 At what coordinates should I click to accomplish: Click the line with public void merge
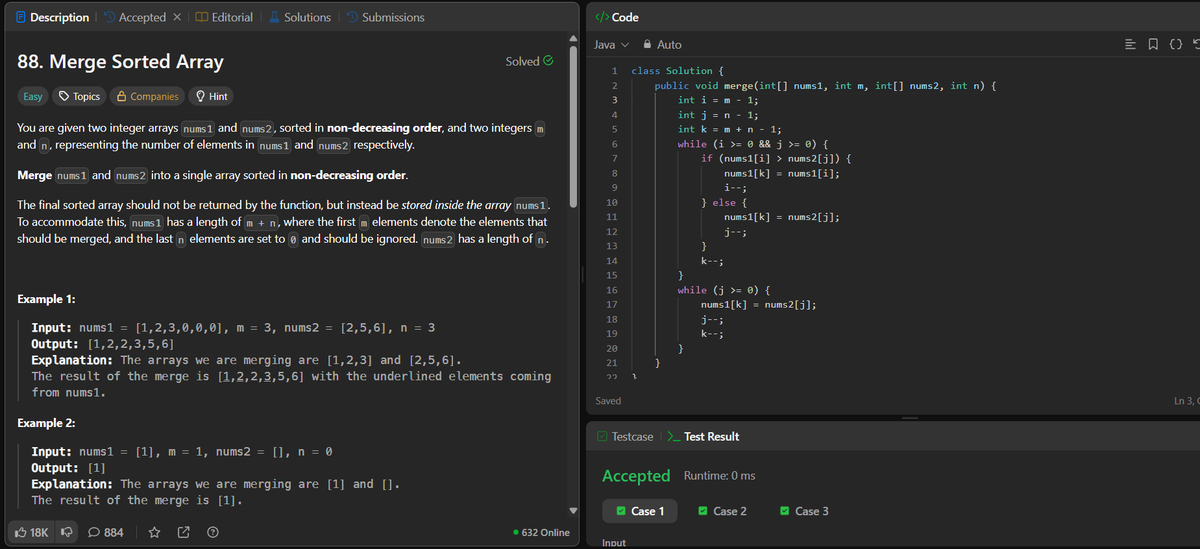point(823,86)
